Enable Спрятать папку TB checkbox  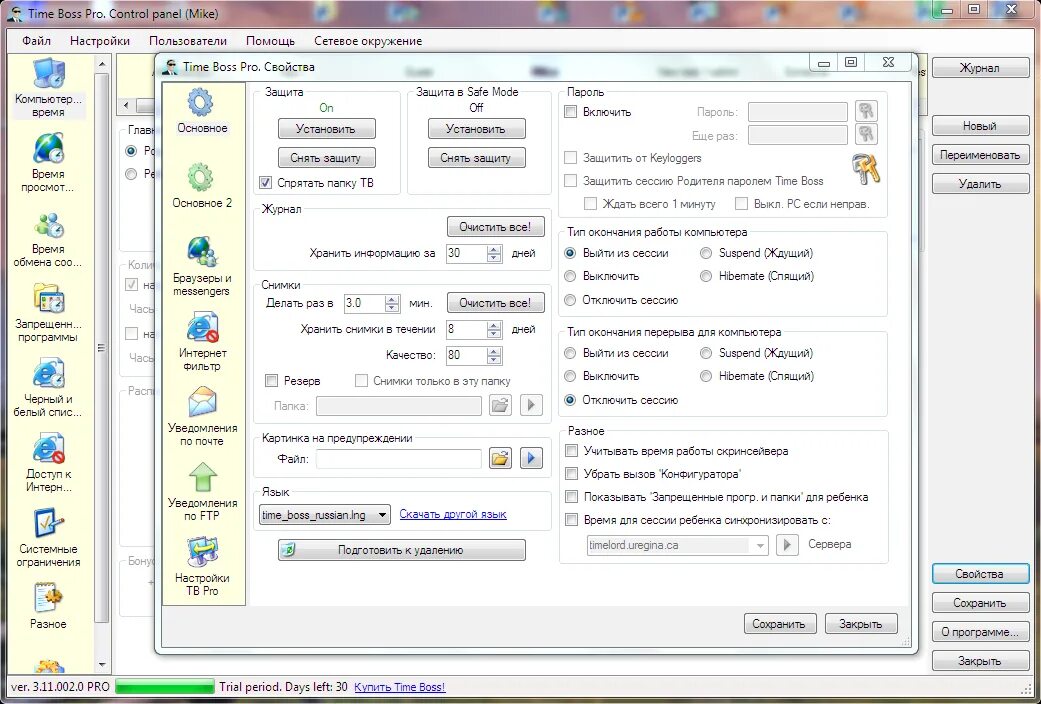[x=266, y=183]
